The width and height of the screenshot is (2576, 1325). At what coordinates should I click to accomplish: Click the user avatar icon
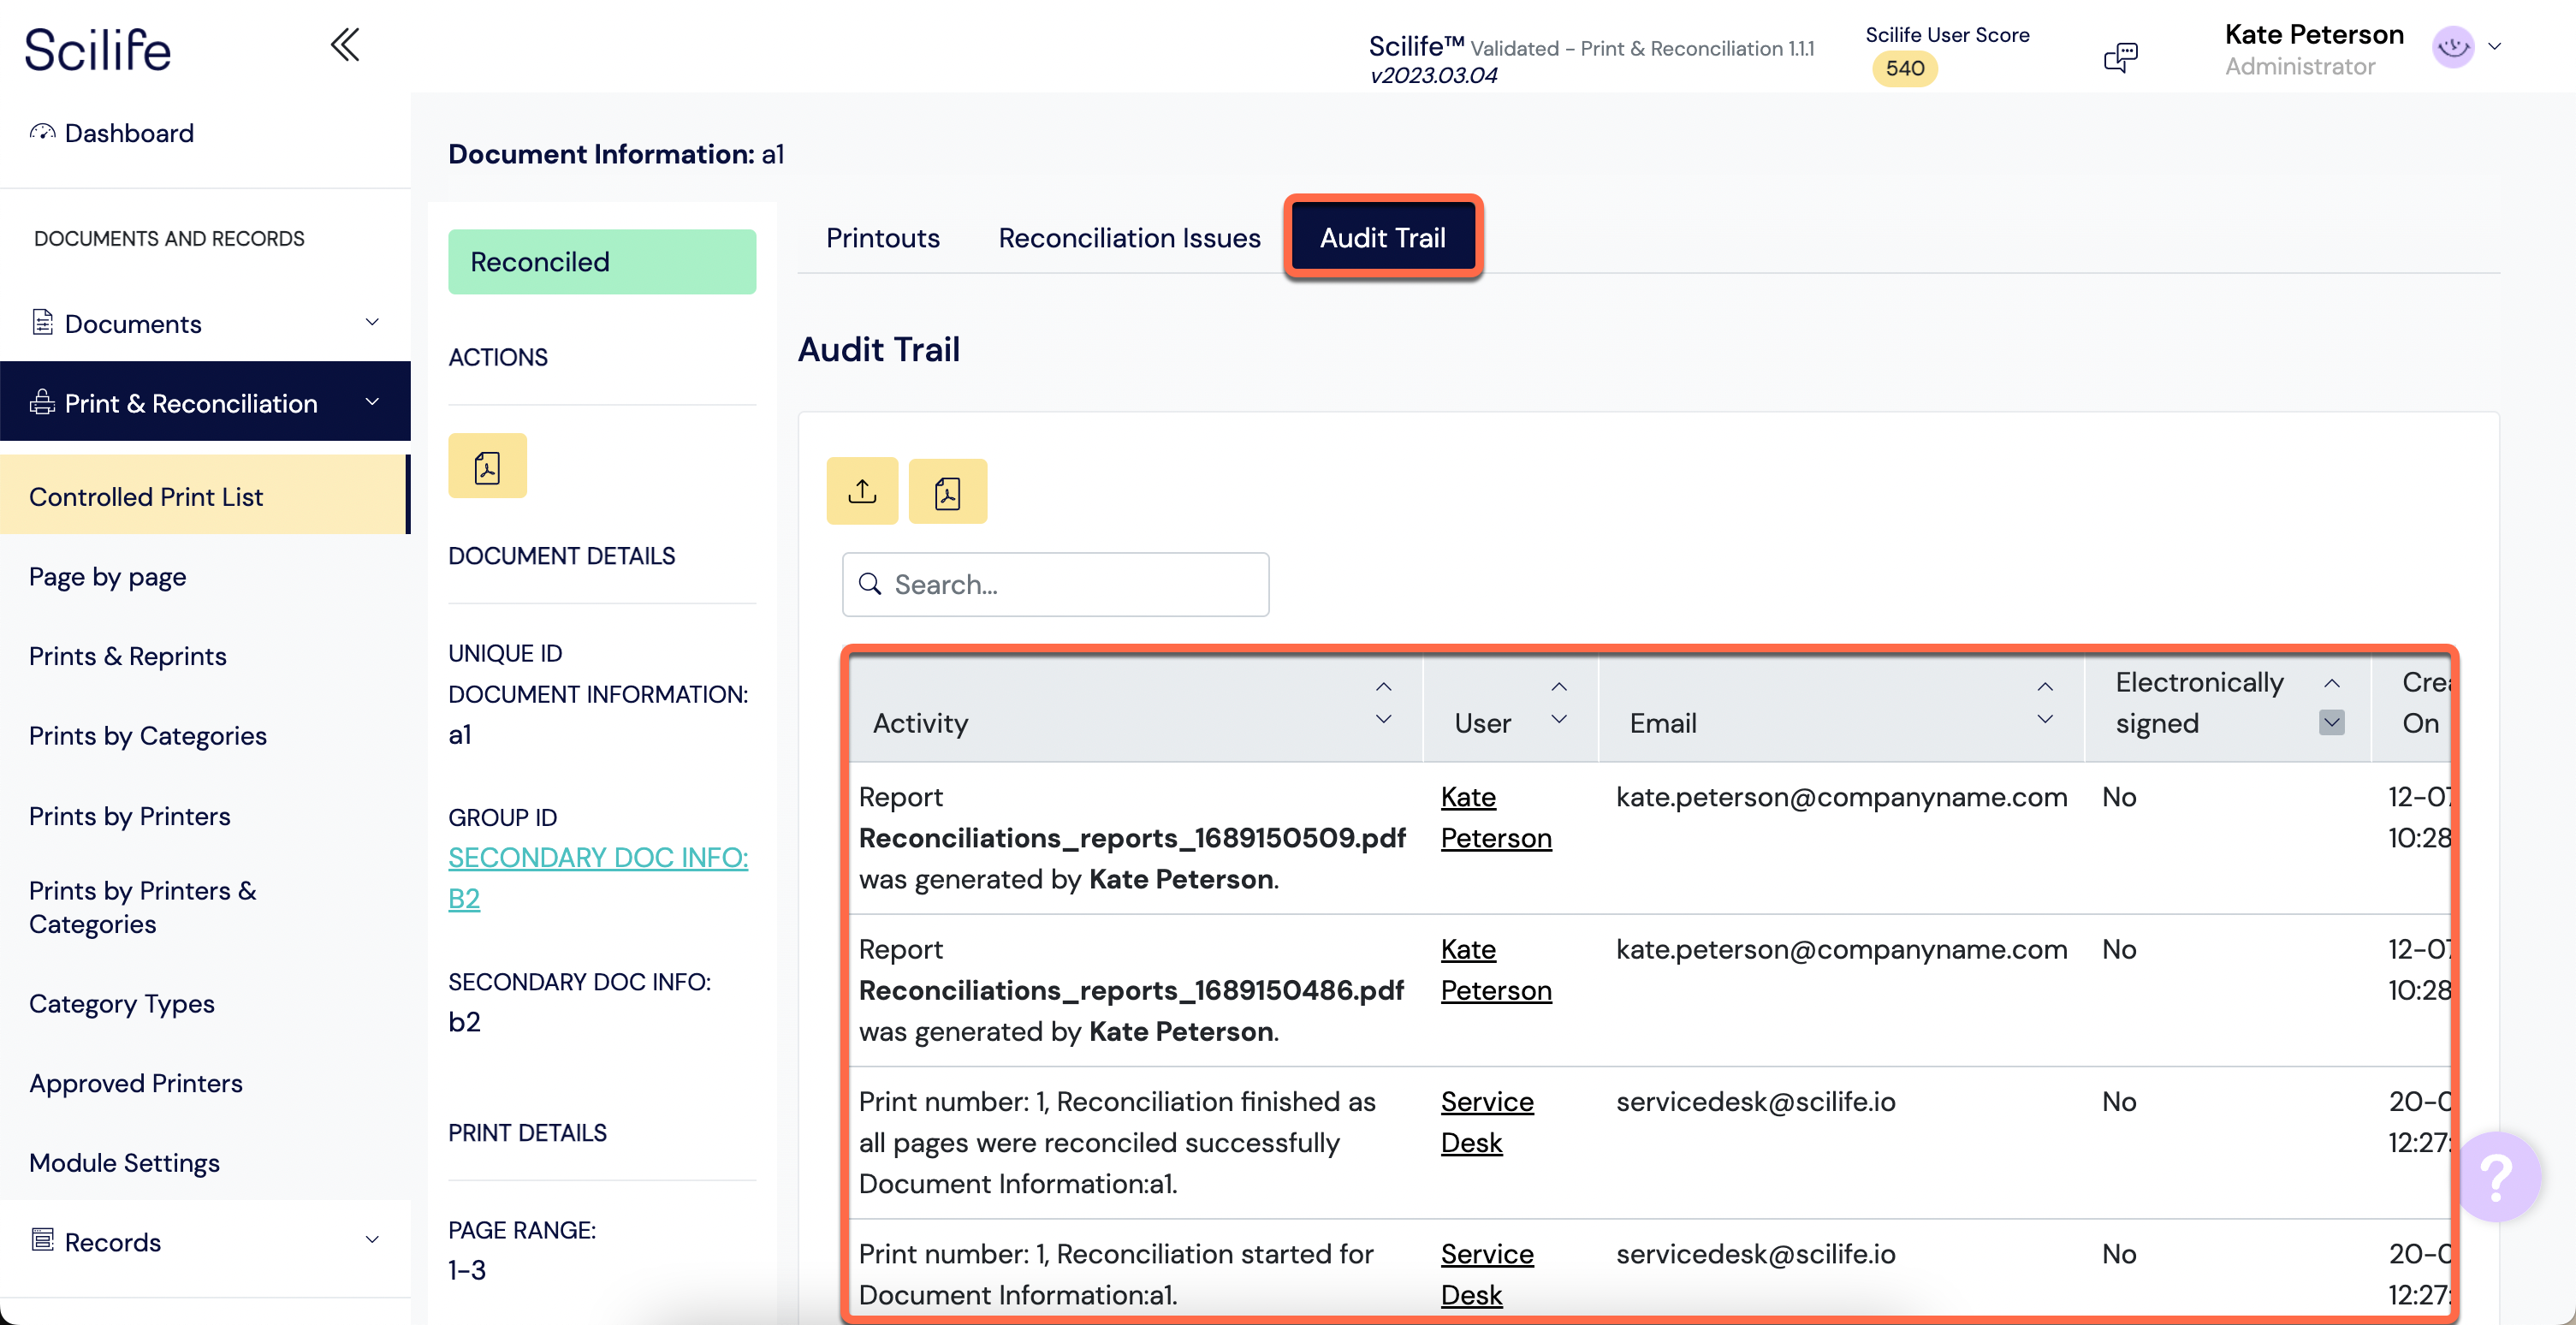point(2452,47)
